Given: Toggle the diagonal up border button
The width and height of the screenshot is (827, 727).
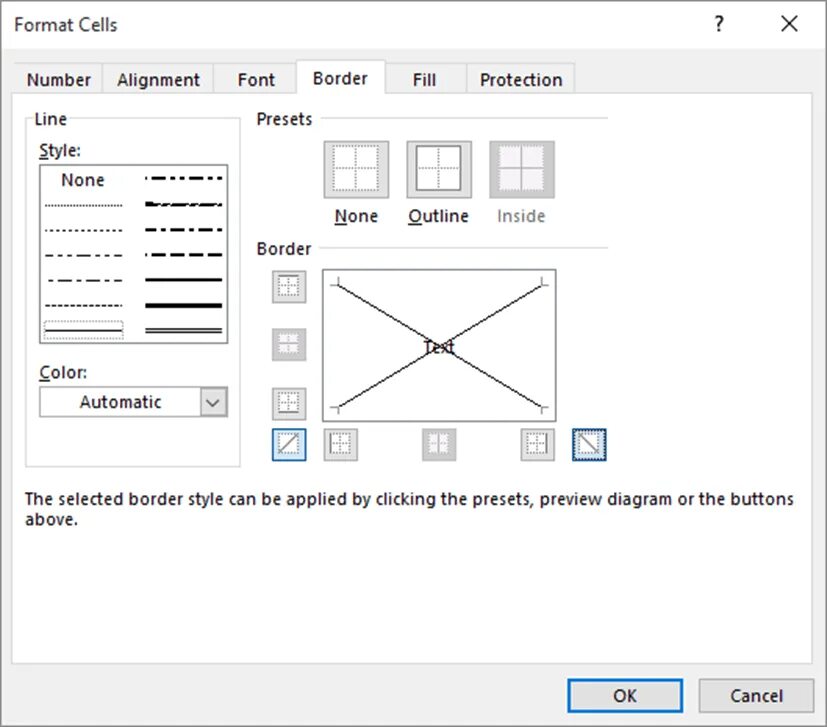Looking at the screenshot, I should point(289,445).
